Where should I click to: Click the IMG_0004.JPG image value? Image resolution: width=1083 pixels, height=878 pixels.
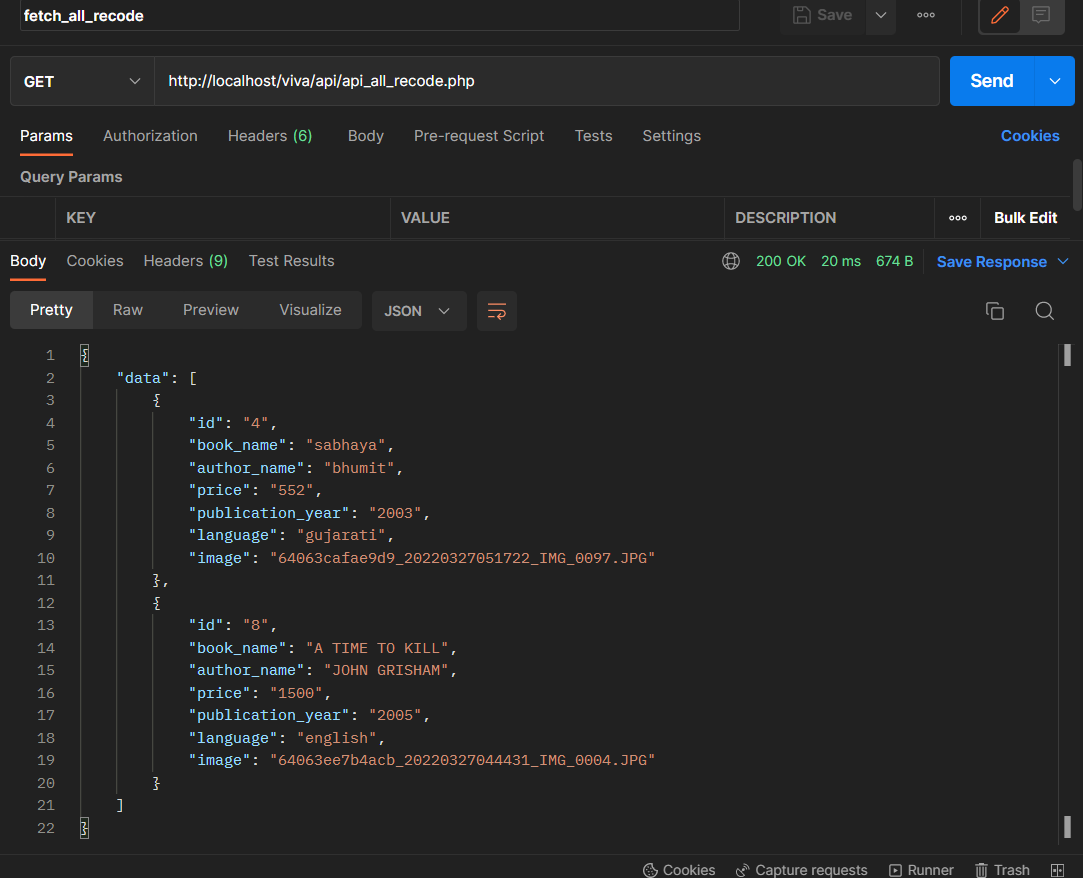pyautogui.click(x=462, y=760)
